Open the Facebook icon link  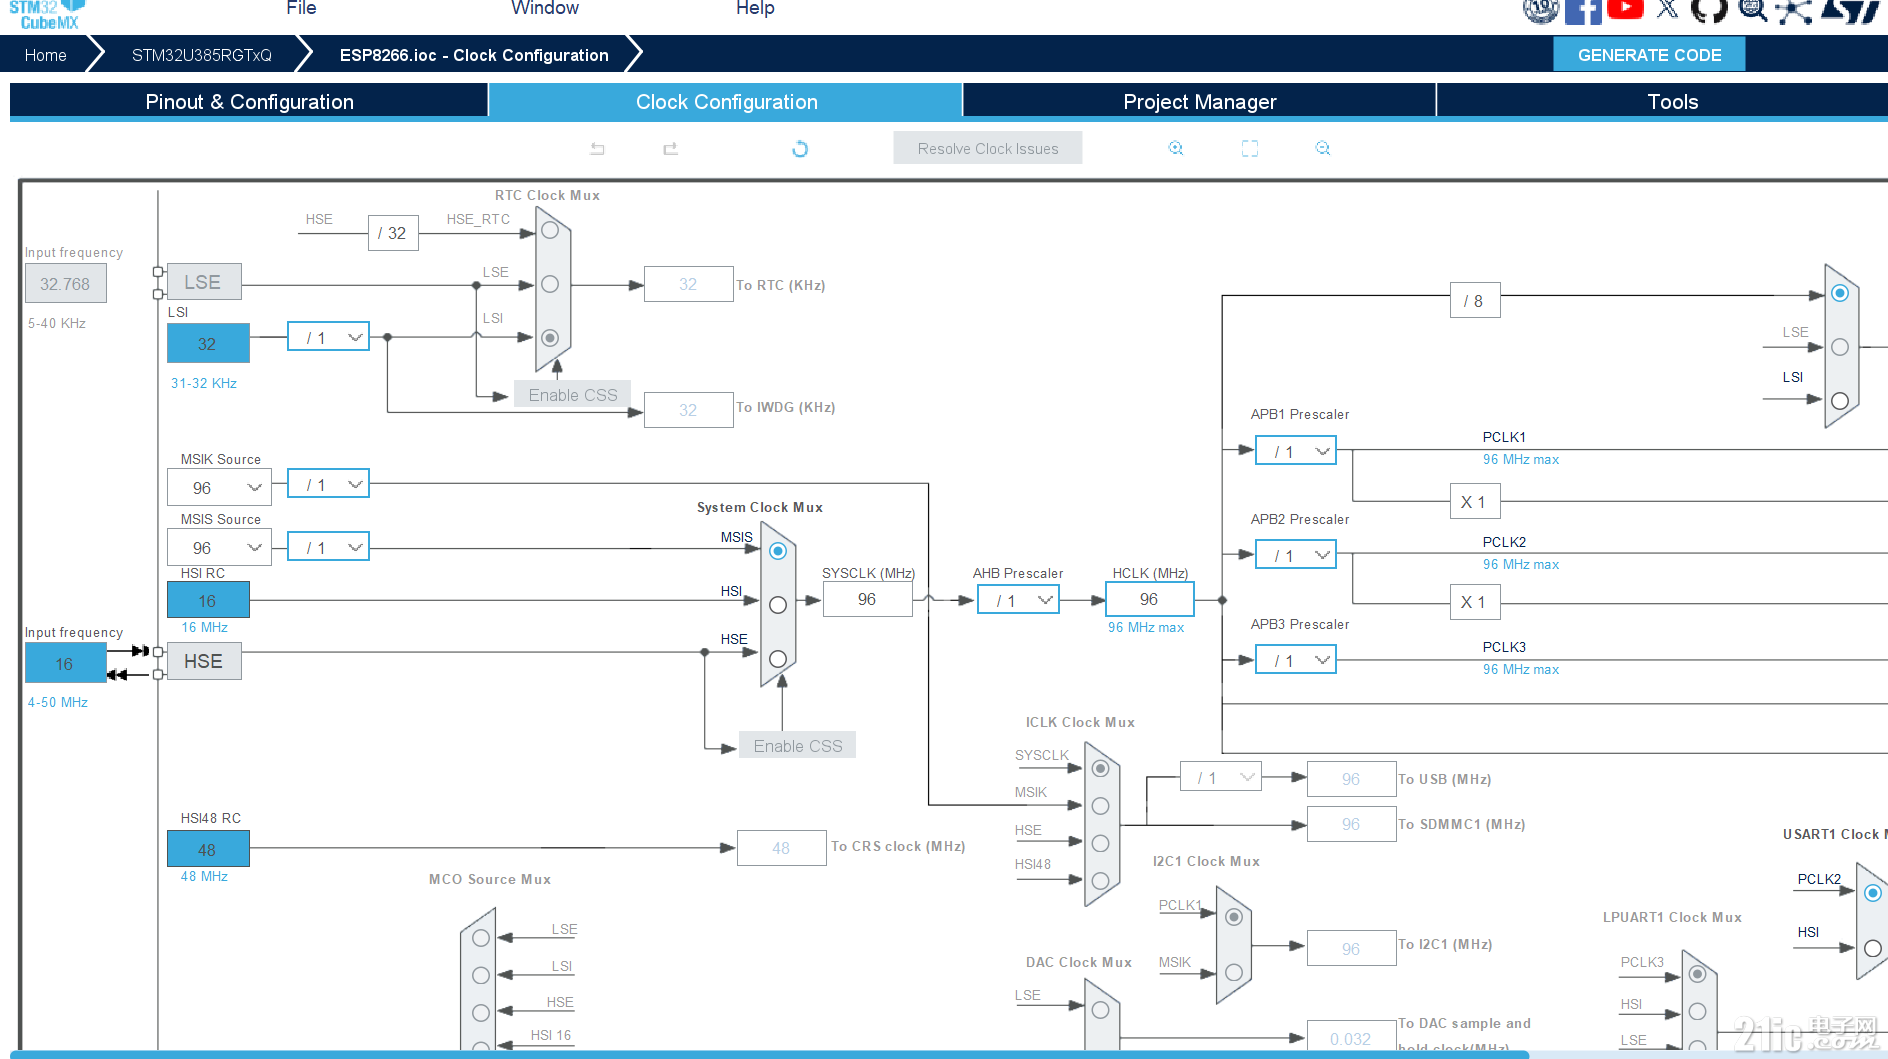coord(1583,10)
